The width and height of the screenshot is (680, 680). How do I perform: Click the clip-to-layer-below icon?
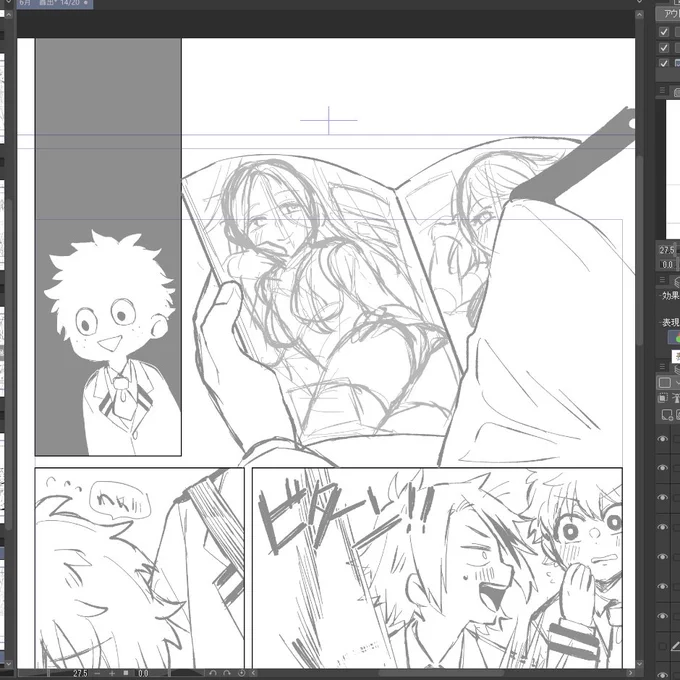(663, 397)
